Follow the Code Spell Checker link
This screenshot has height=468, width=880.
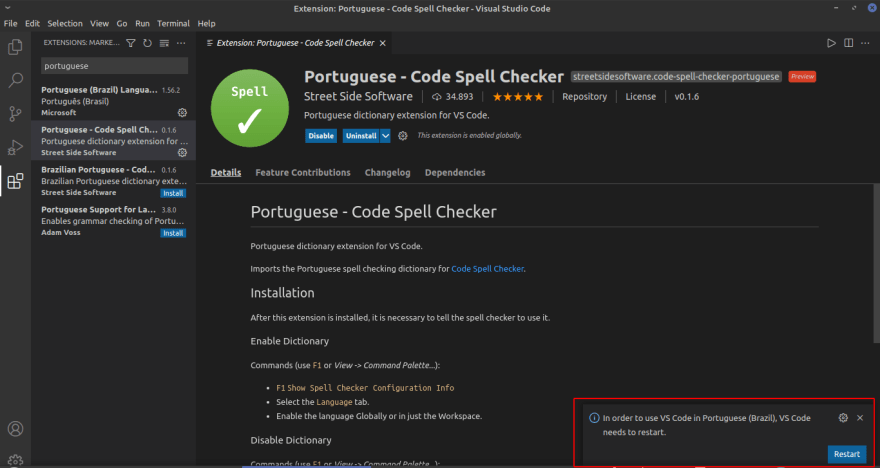(488, 269)
